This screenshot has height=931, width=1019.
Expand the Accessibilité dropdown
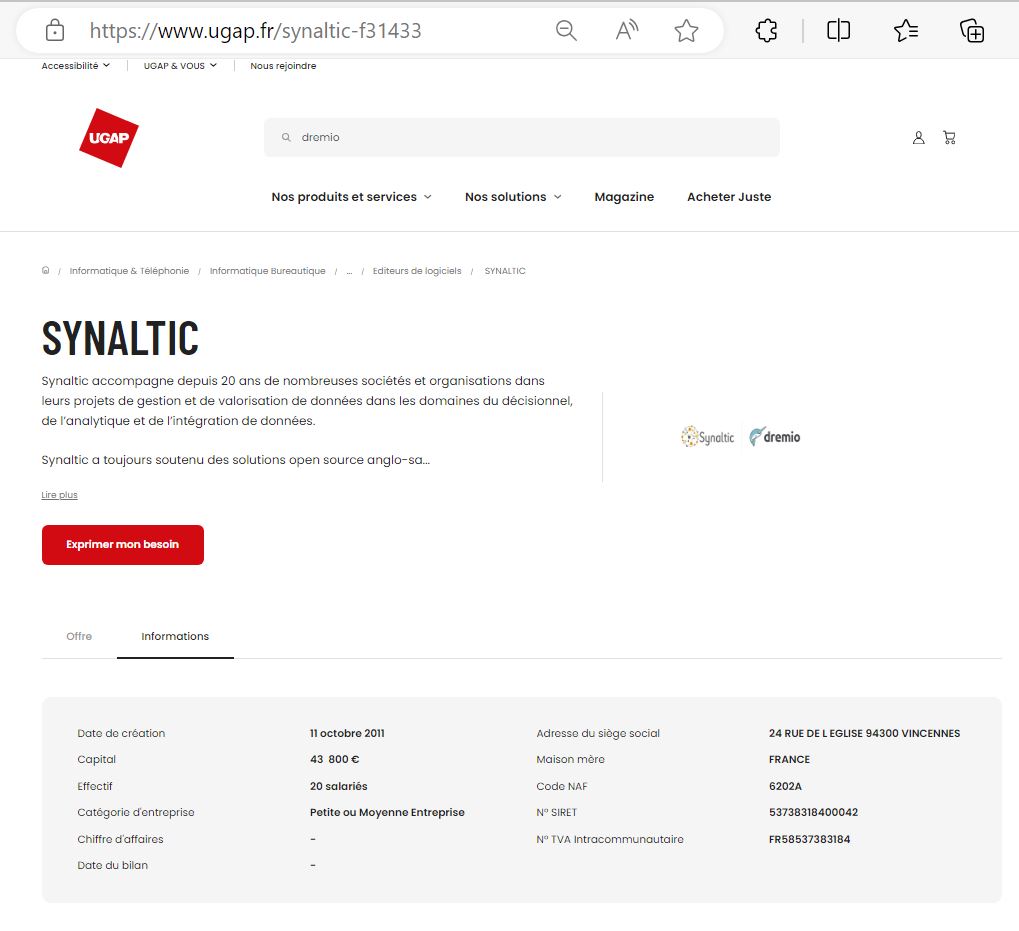tap(76, 66)
